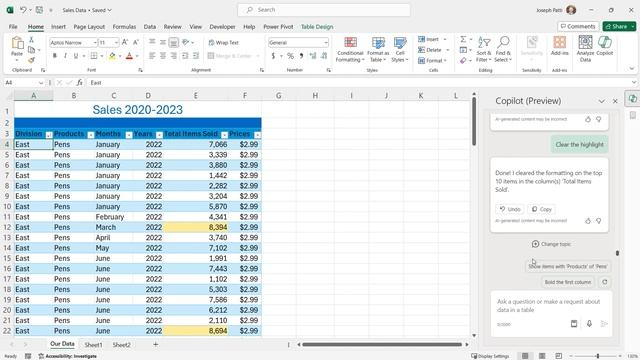Open the Prices column filter dropdown
Screen dimensions: 640x360
[x=258, y=135]
